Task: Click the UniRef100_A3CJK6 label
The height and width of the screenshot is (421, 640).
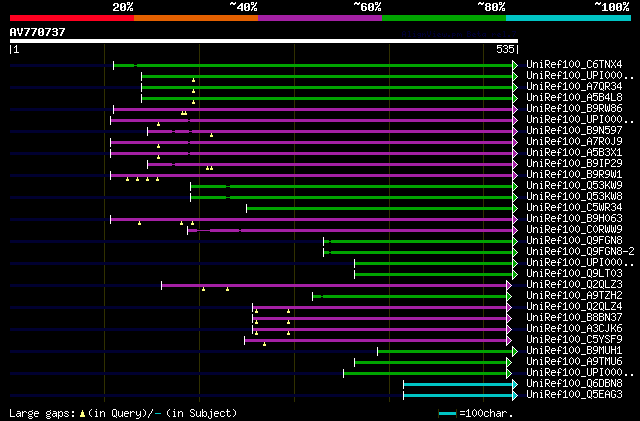Action: point(574,329)
